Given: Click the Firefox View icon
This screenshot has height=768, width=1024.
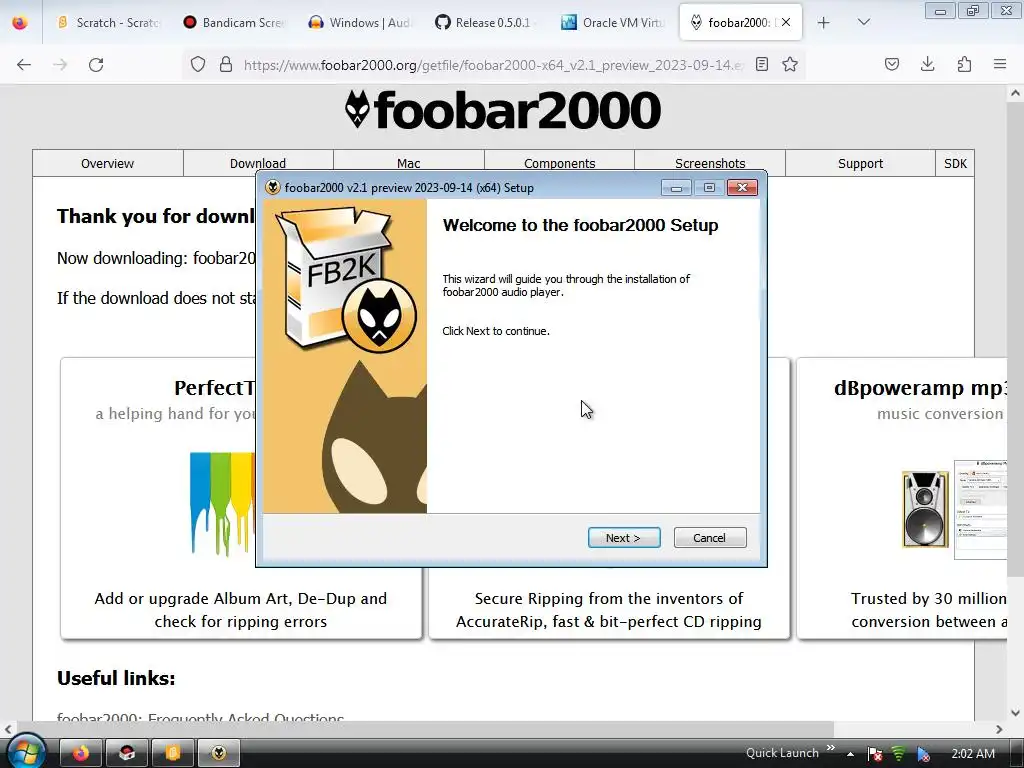Looking at the screenshot, I should (x=20, y=22).
